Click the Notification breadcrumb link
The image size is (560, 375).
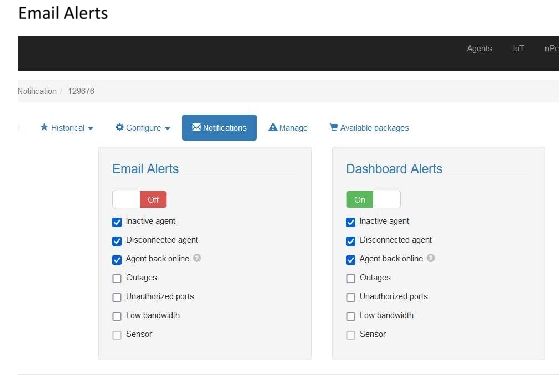37,91
